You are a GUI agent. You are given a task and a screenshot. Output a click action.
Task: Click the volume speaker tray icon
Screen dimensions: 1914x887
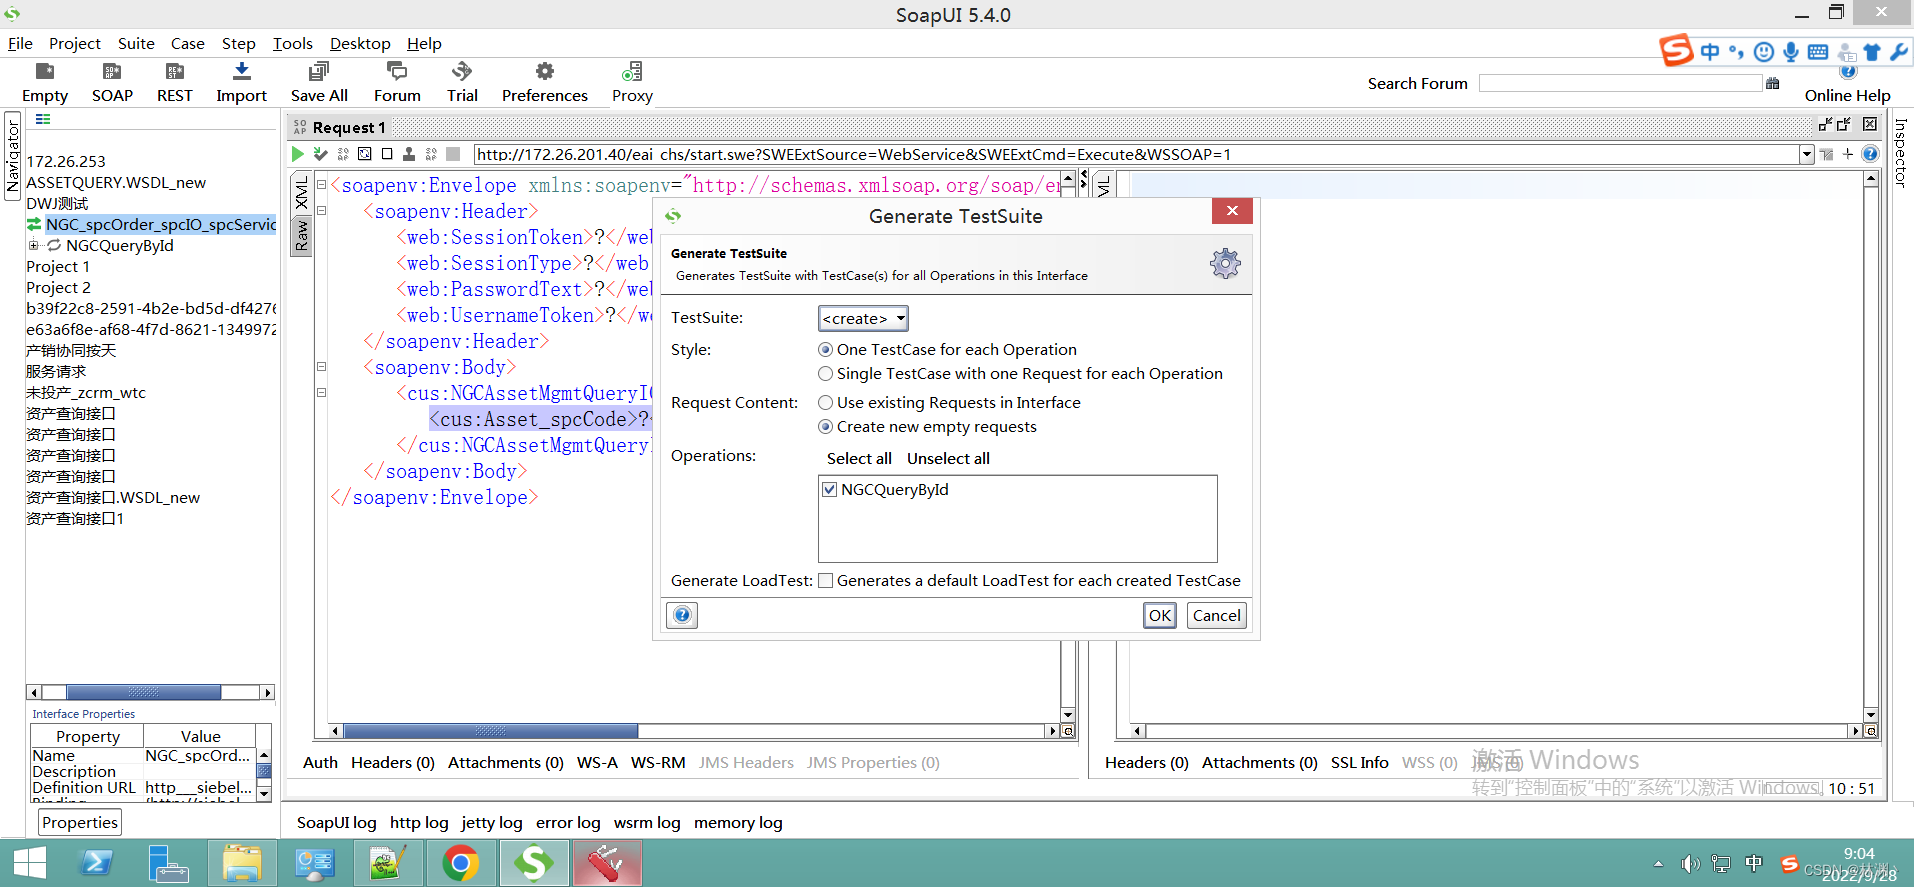pos(1690,864)
